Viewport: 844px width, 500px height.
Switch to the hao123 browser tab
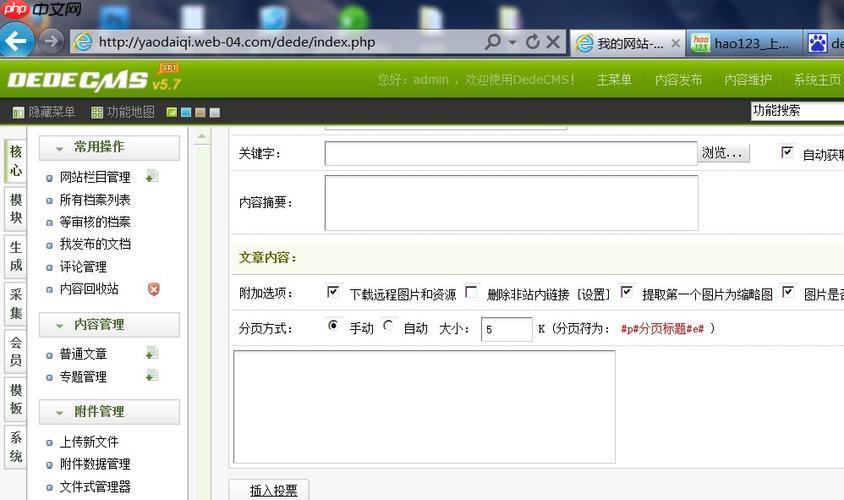tap(745, 43)
